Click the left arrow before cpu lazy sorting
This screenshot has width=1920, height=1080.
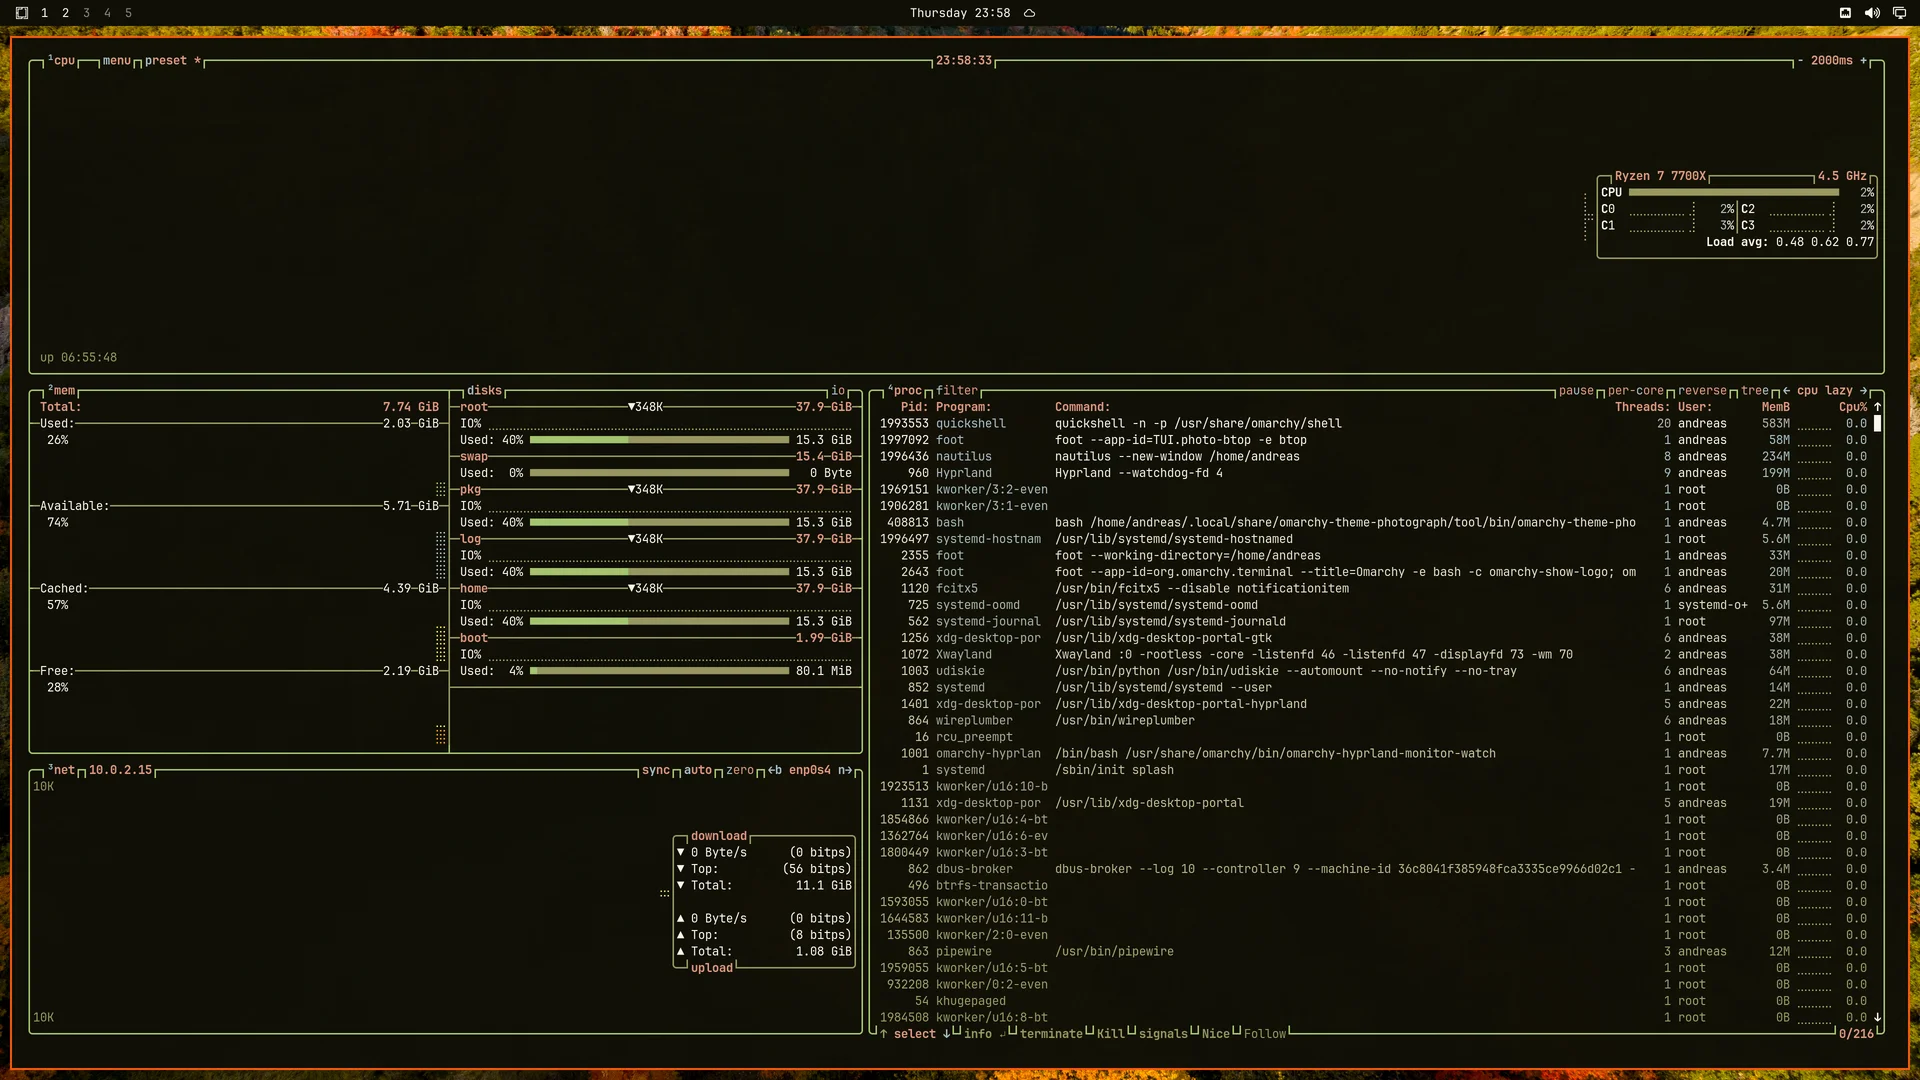pos(1786,391)
